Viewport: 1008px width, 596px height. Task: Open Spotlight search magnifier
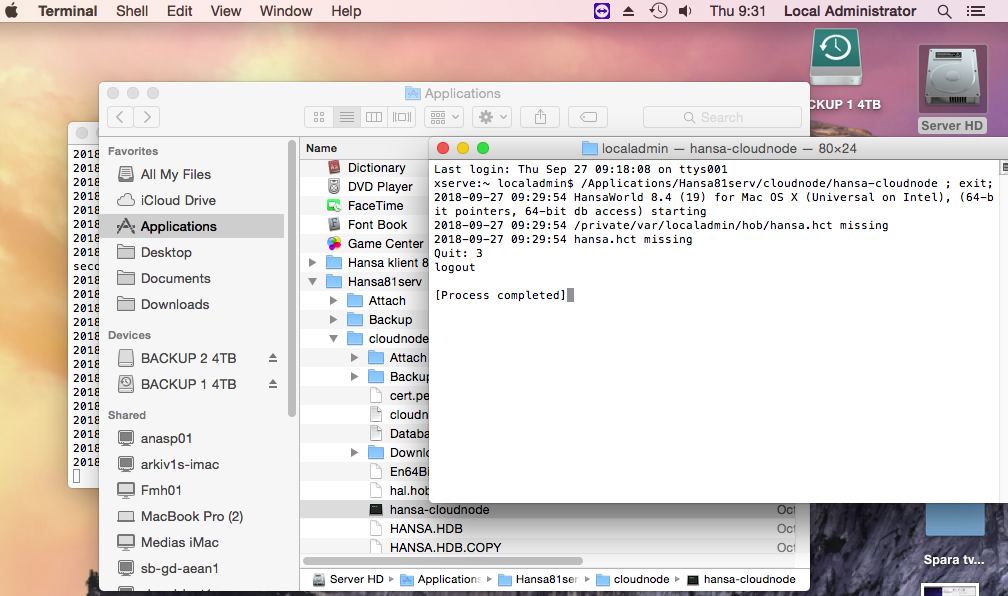tap(944, 11)
